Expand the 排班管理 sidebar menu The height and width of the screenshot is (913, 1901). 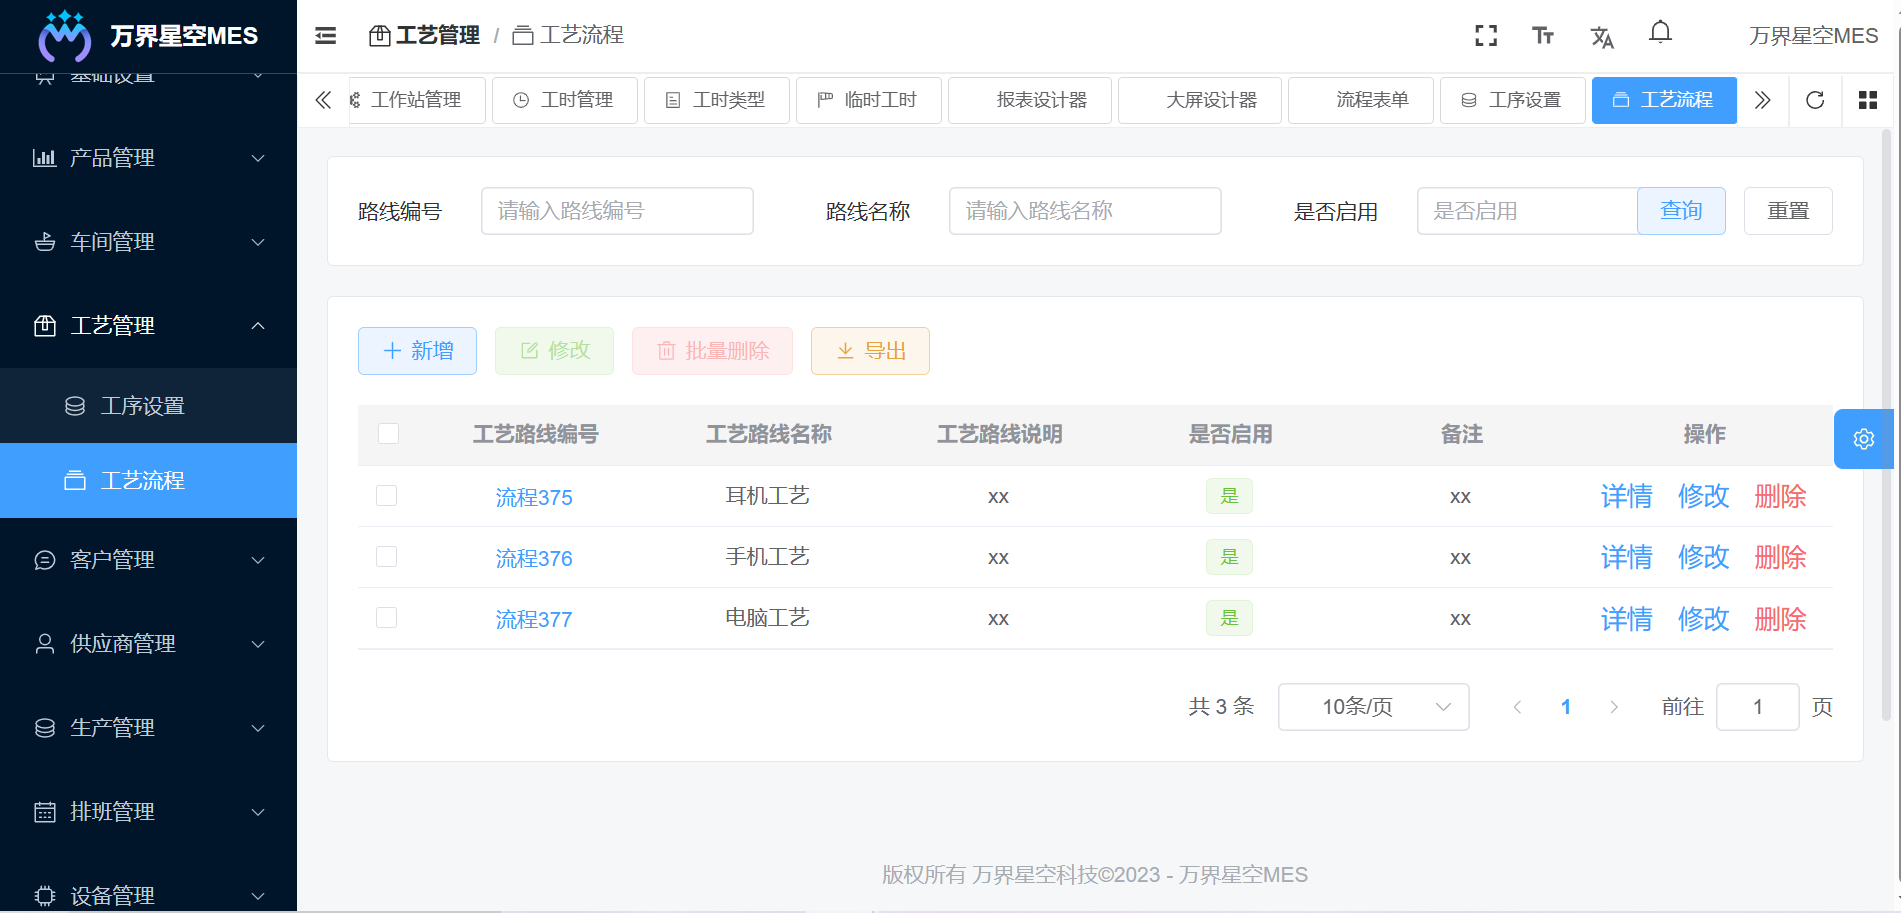pos(148,812)
